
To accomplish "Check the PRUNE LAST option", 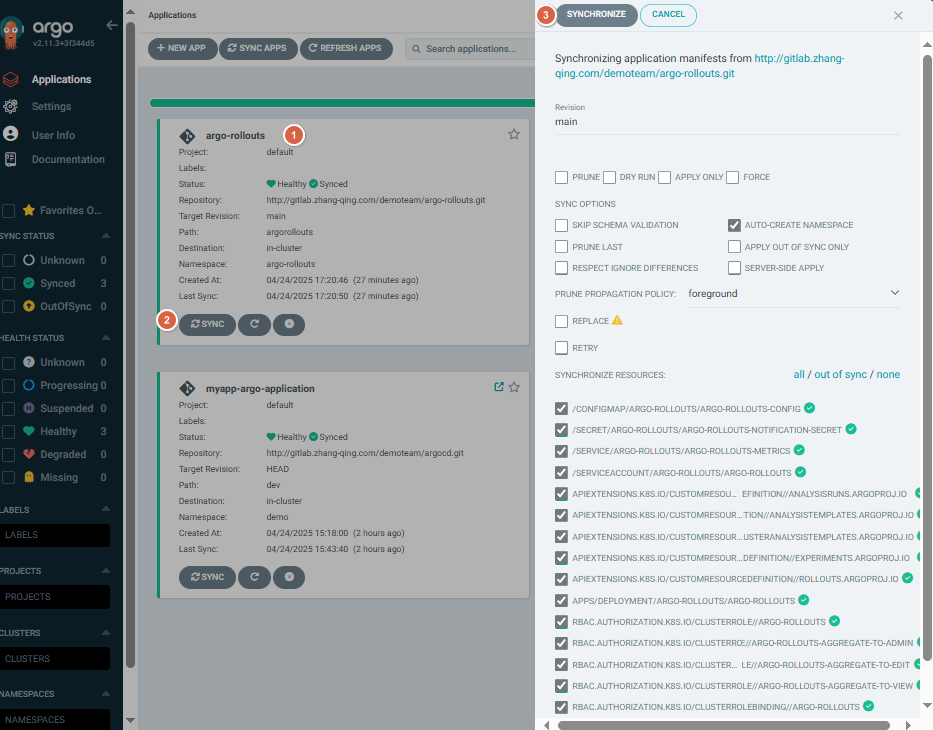I will [x=561, y=247].
